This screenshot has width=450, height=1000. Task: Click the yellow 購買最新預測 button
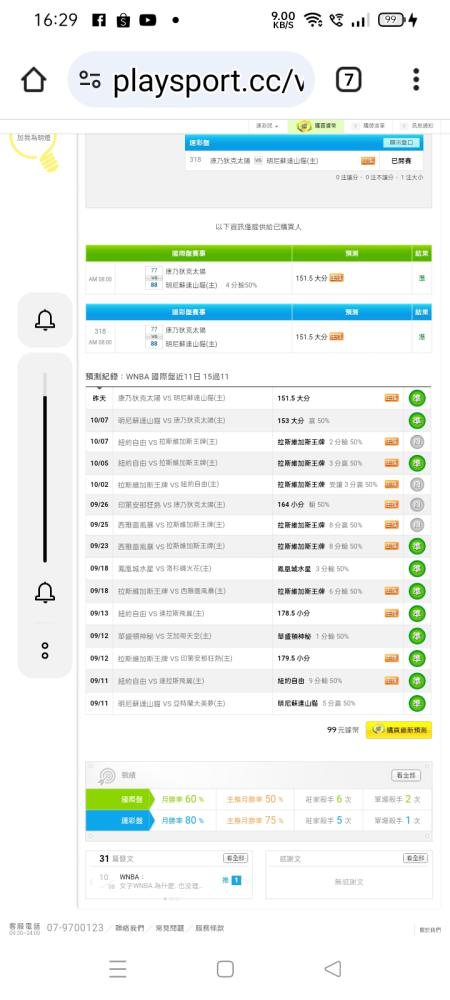click(x=398, y=730)
